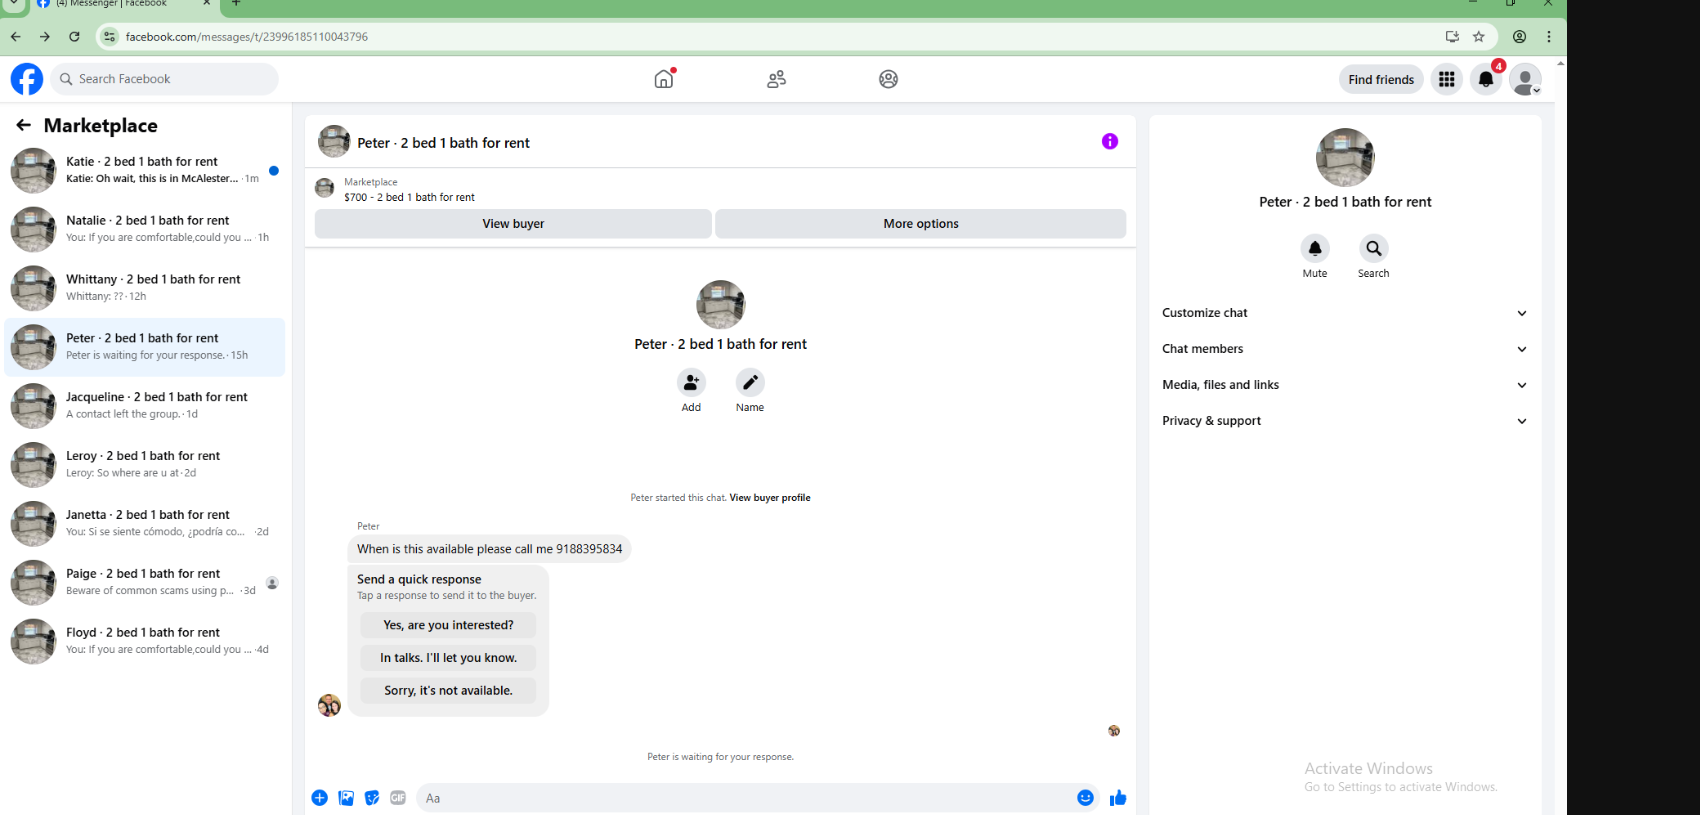
Task: Open the Facebook menu grid icon
Action: point(1446,79)
